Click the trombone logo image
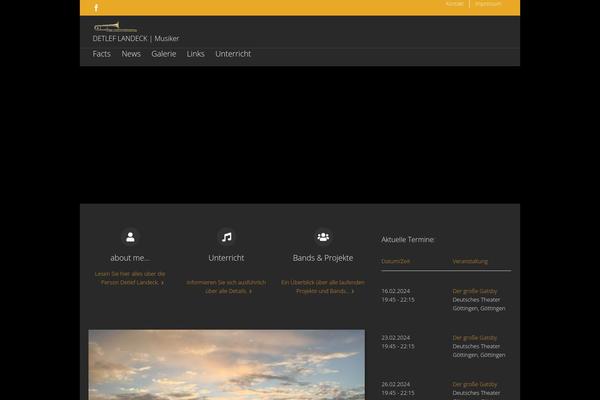Image resolution: width=600 pixels, height=400 pixels. pyautogui.click(x=115, y=26)
